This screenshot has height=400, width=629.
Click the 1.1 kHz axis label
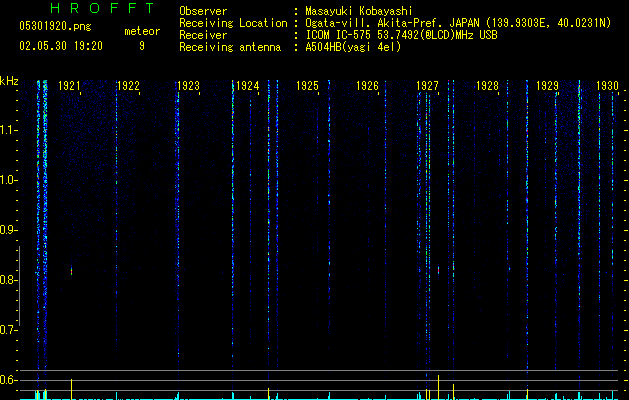pos(9,130)
